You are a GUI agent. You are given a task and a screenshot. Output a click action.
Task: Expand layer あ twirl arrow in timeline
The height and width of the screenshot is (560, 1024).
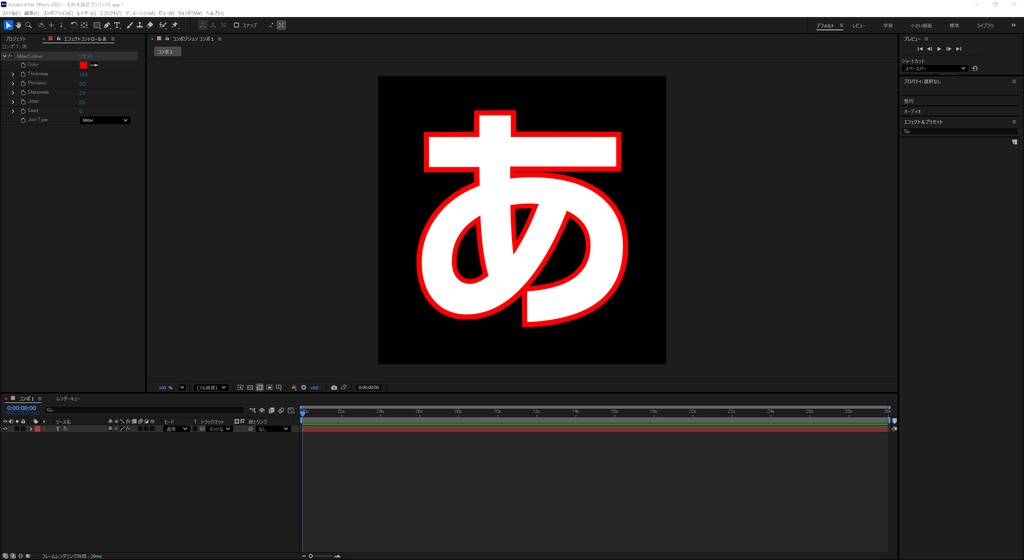coord(31,429)
